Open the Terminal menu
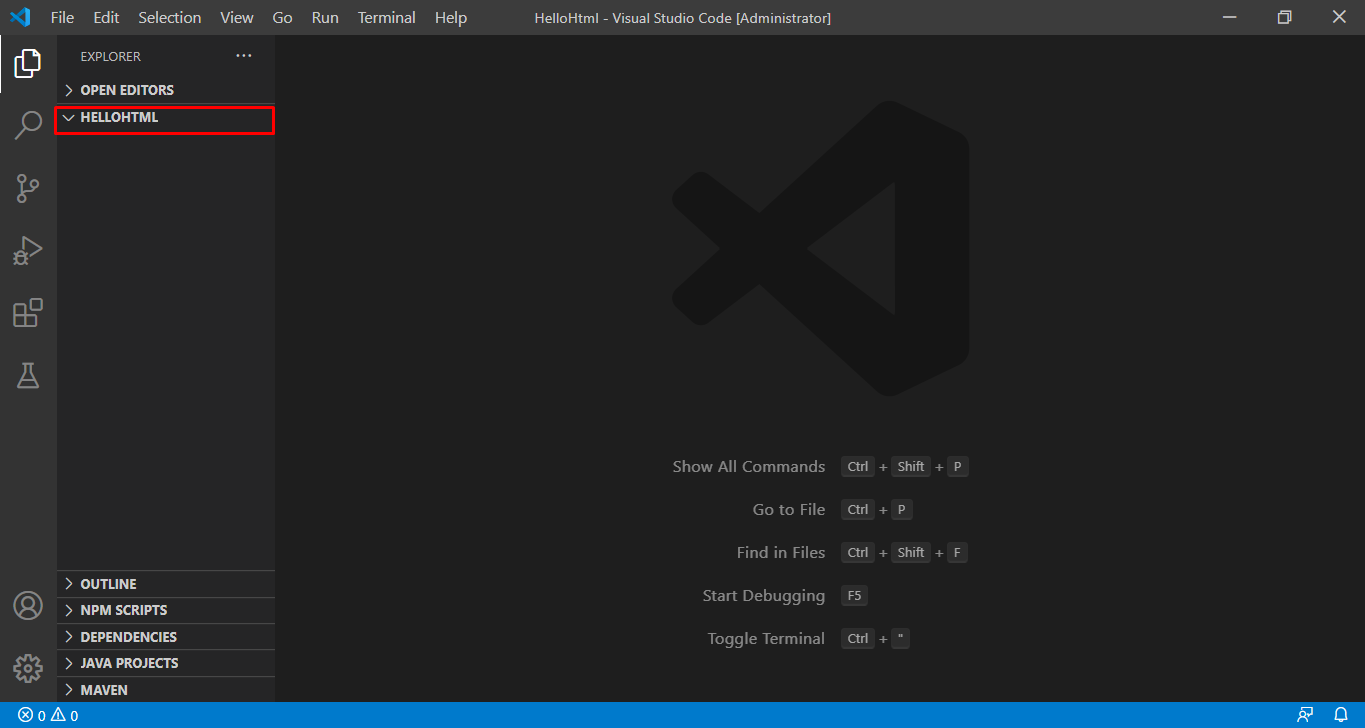 (x=386, y=18)
